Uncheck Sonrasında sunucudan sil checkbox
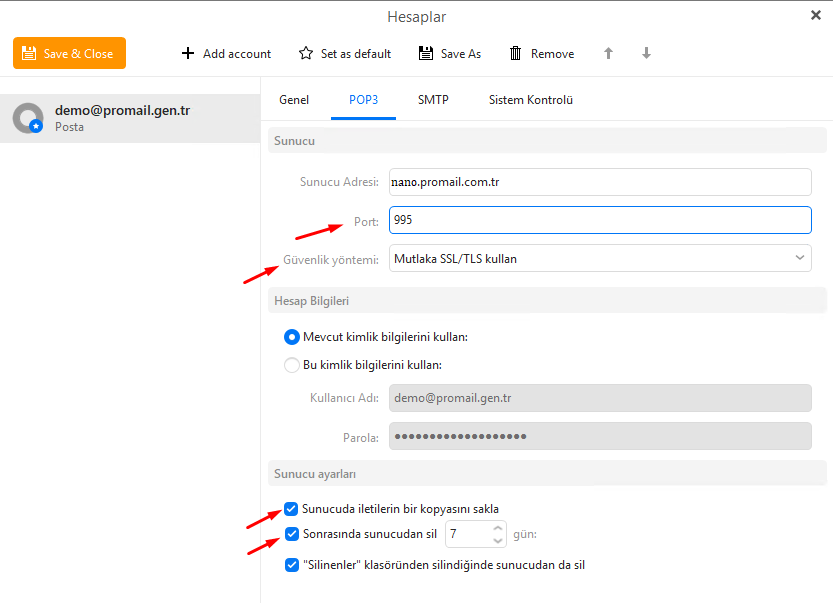The width and height of the screenshot is (833, 603). (x=291, y=534)
